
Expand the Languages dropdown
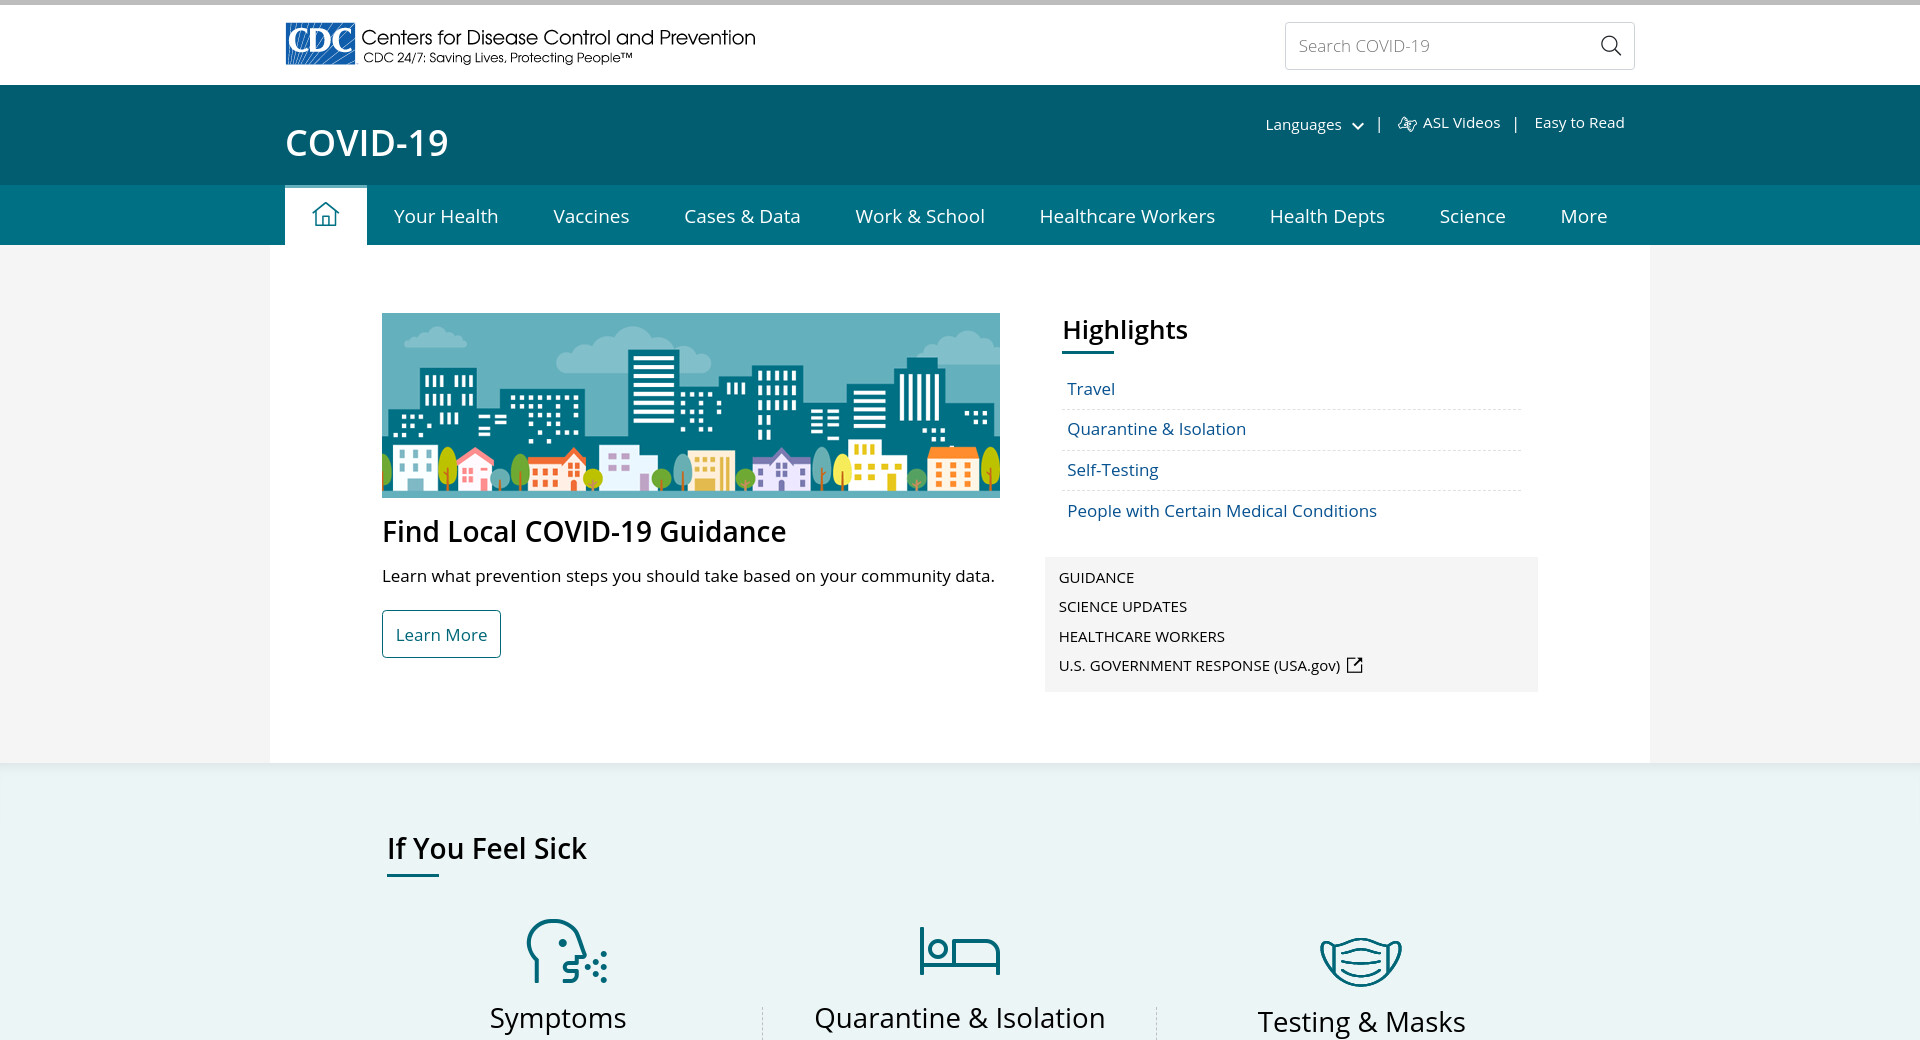click(x=1314, y=125)
